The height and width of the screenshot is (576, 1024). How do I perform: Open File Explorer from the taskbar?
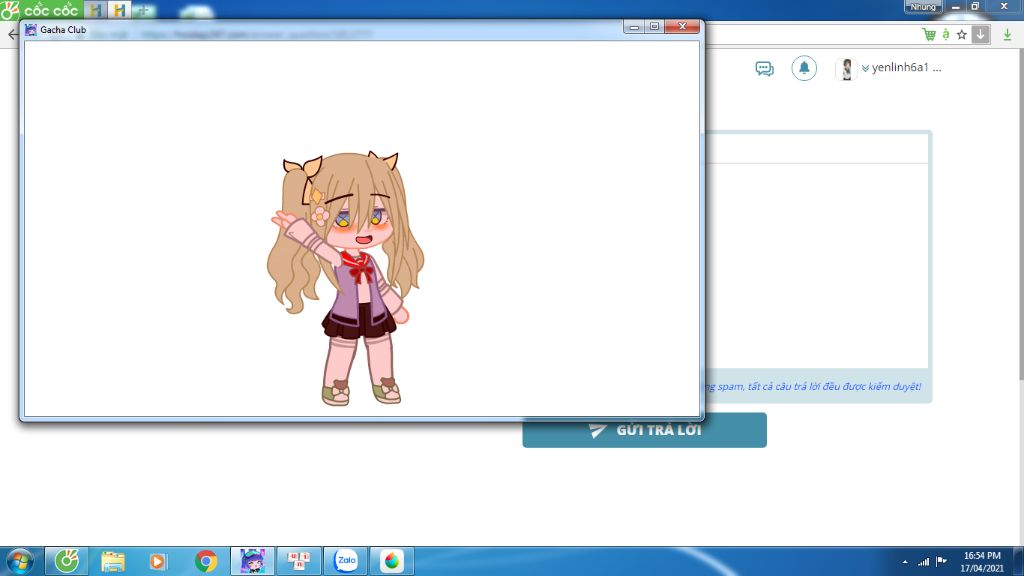point(112,561)
